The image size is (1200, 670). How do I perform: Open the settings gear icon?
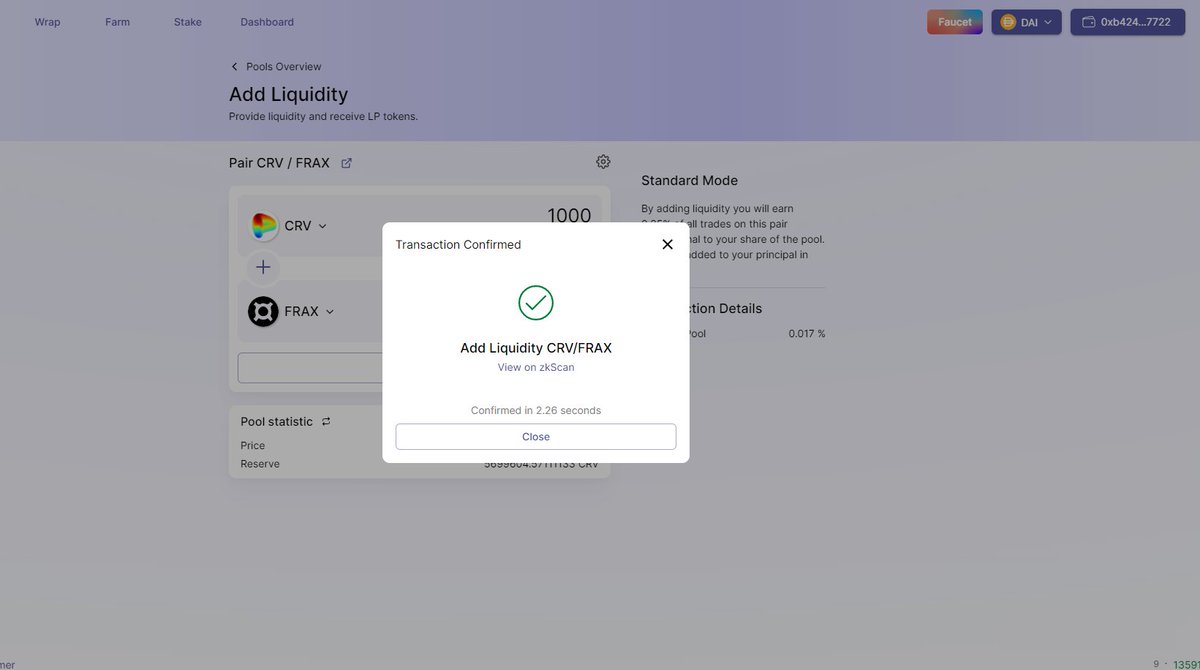pyautogui.click(x=603, y=161)
